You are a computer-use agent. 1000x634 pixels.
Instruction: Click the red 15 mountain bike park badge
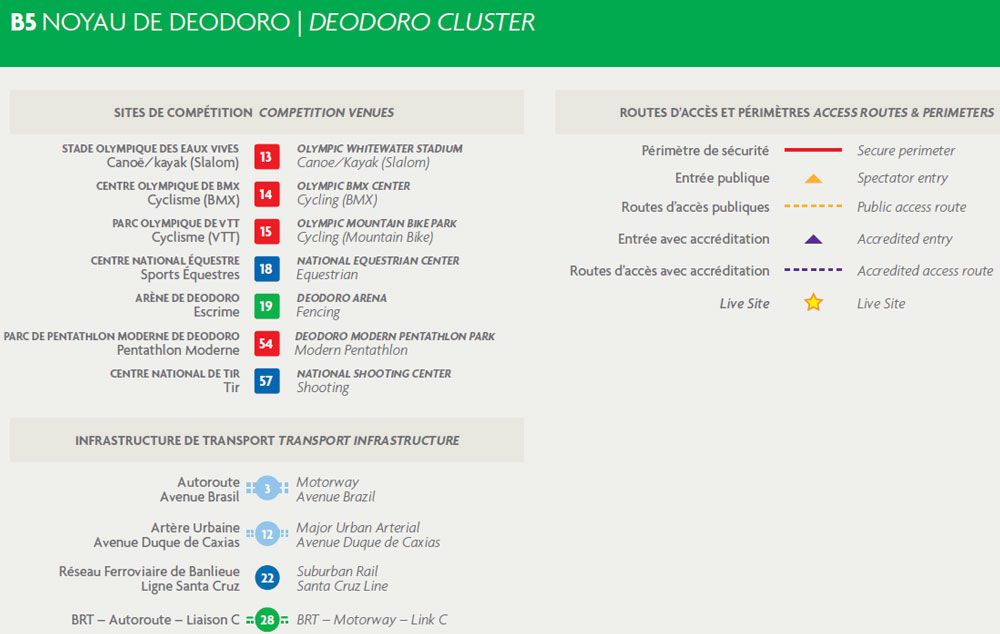click(x=266, y=231)
